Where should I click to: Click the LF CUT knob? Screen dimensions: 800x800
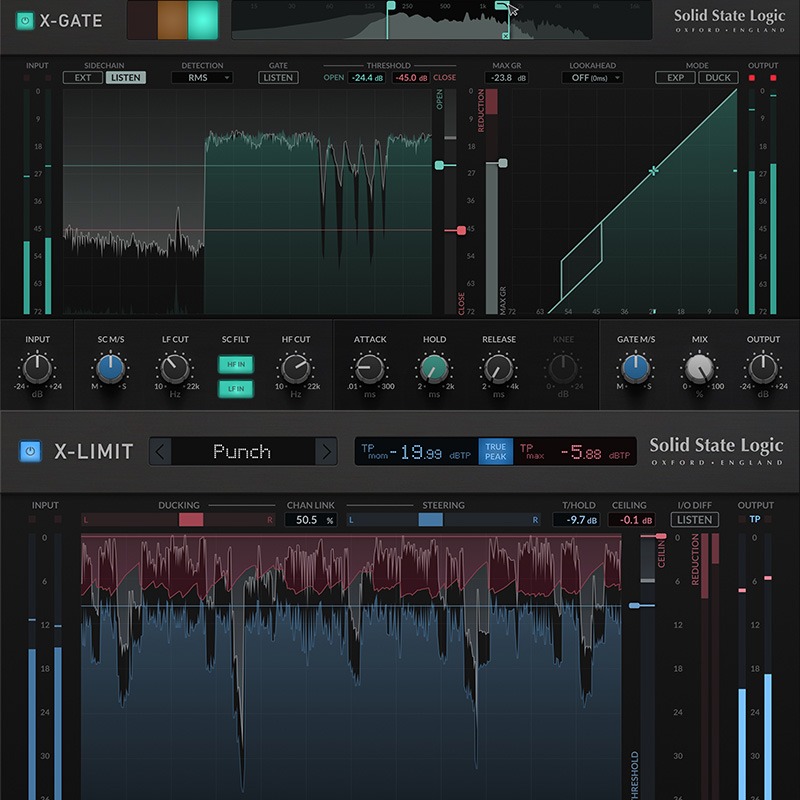click(x=174, y=368)
